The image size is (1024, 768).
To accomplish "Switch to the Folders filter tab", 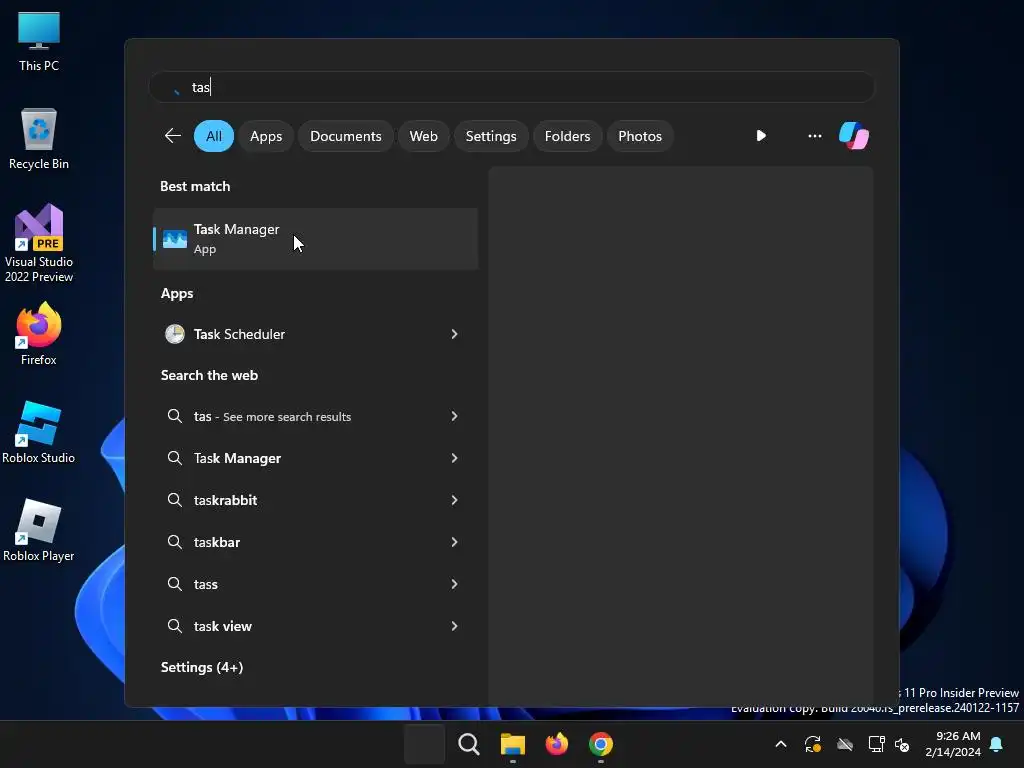I will pos(568,136).
